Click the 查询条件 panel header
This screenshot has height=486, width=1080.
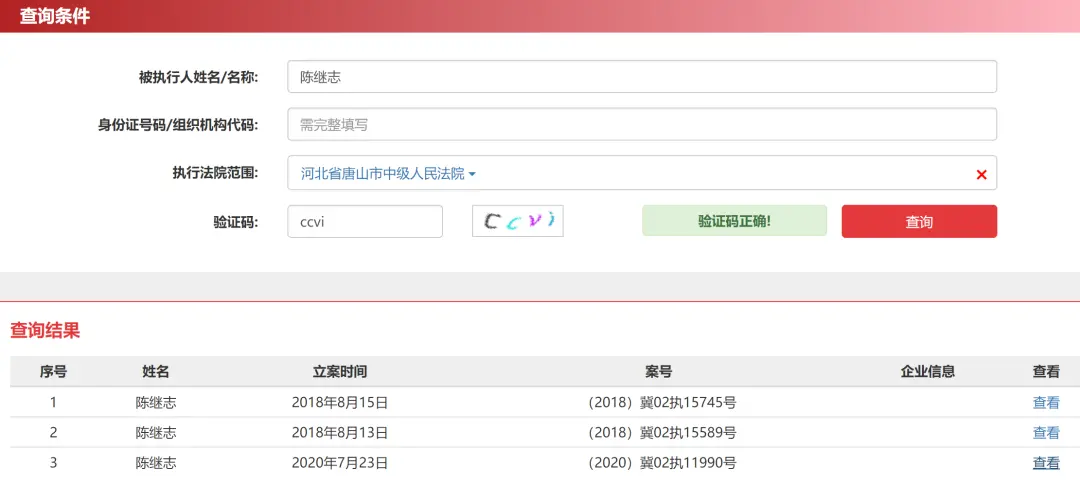coord(55,16)
